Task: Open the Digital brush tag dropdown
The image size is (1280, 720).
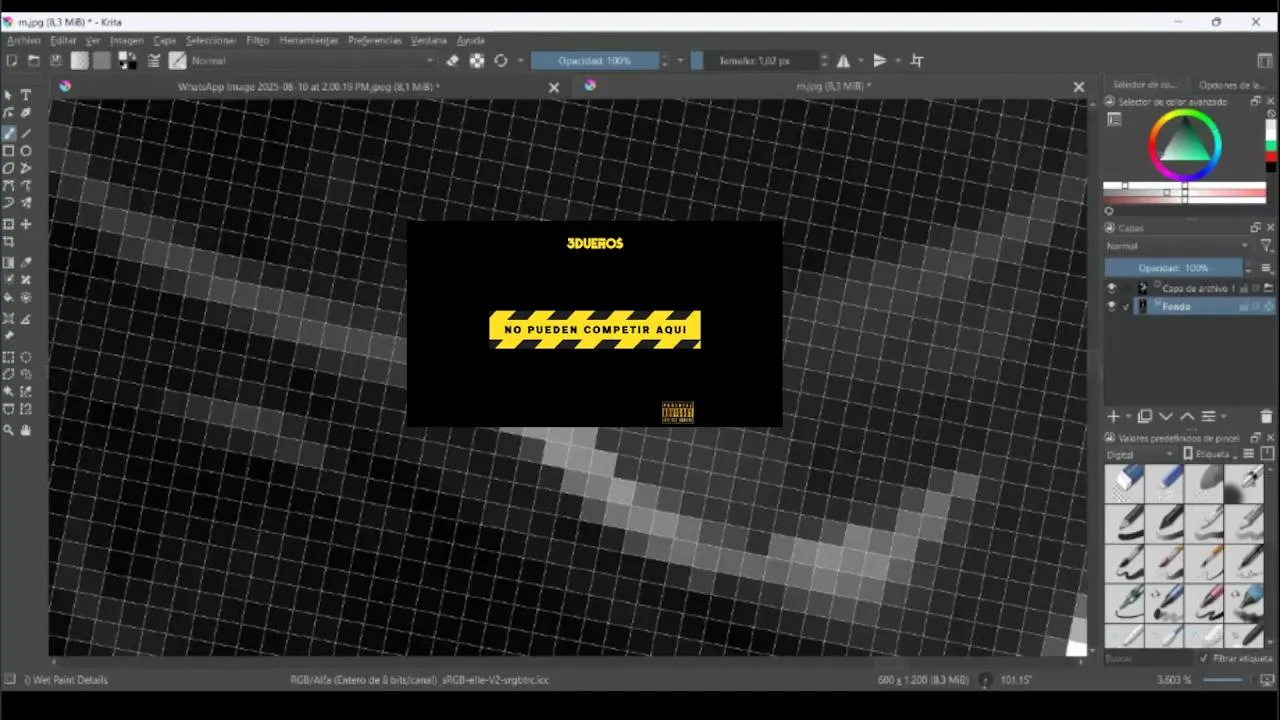Action: (1142, 454)
